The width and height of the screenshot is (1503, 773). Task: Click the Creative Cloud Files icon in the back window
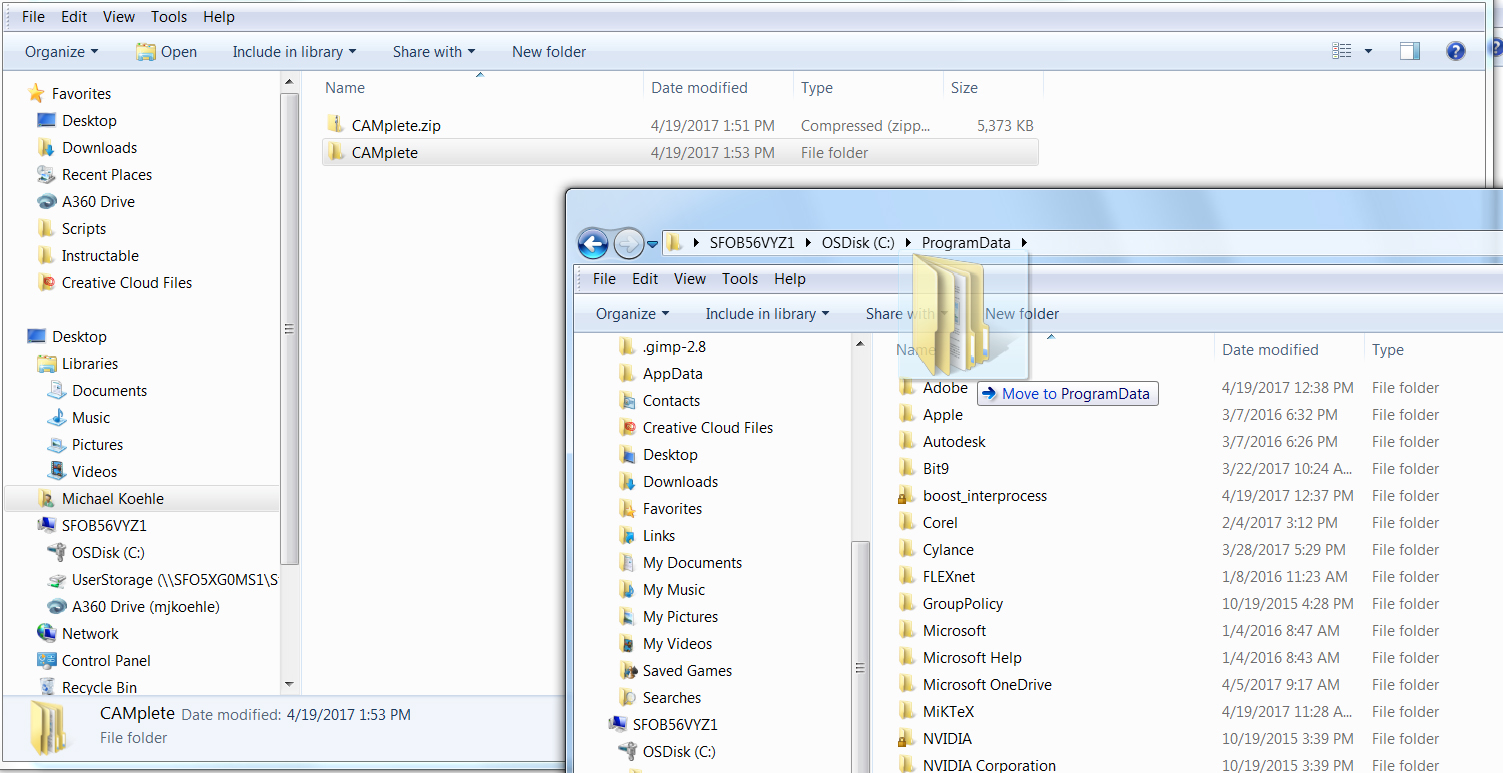point(46,282)
